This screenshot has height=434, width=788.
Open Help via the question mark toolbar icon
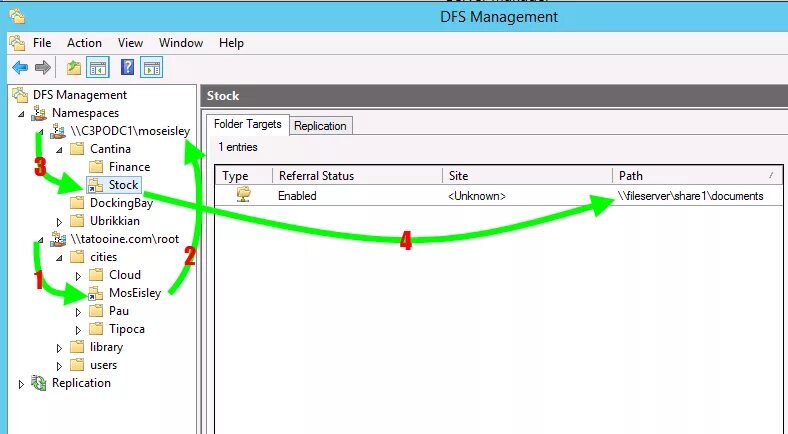pos(128,67)
